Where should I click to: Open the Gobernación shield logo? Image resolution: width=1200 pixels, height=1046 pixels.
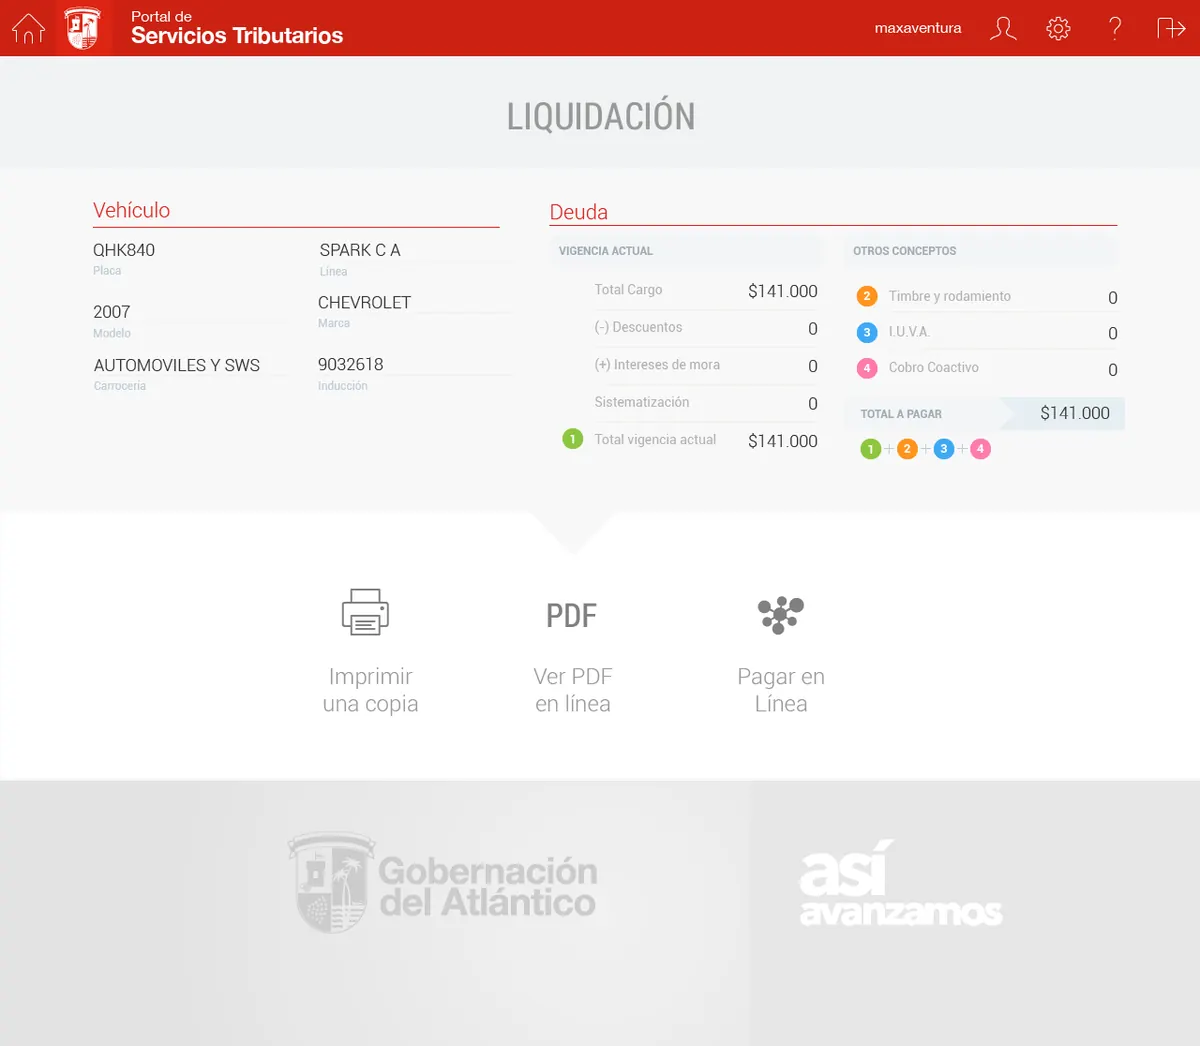coord(83,28)
